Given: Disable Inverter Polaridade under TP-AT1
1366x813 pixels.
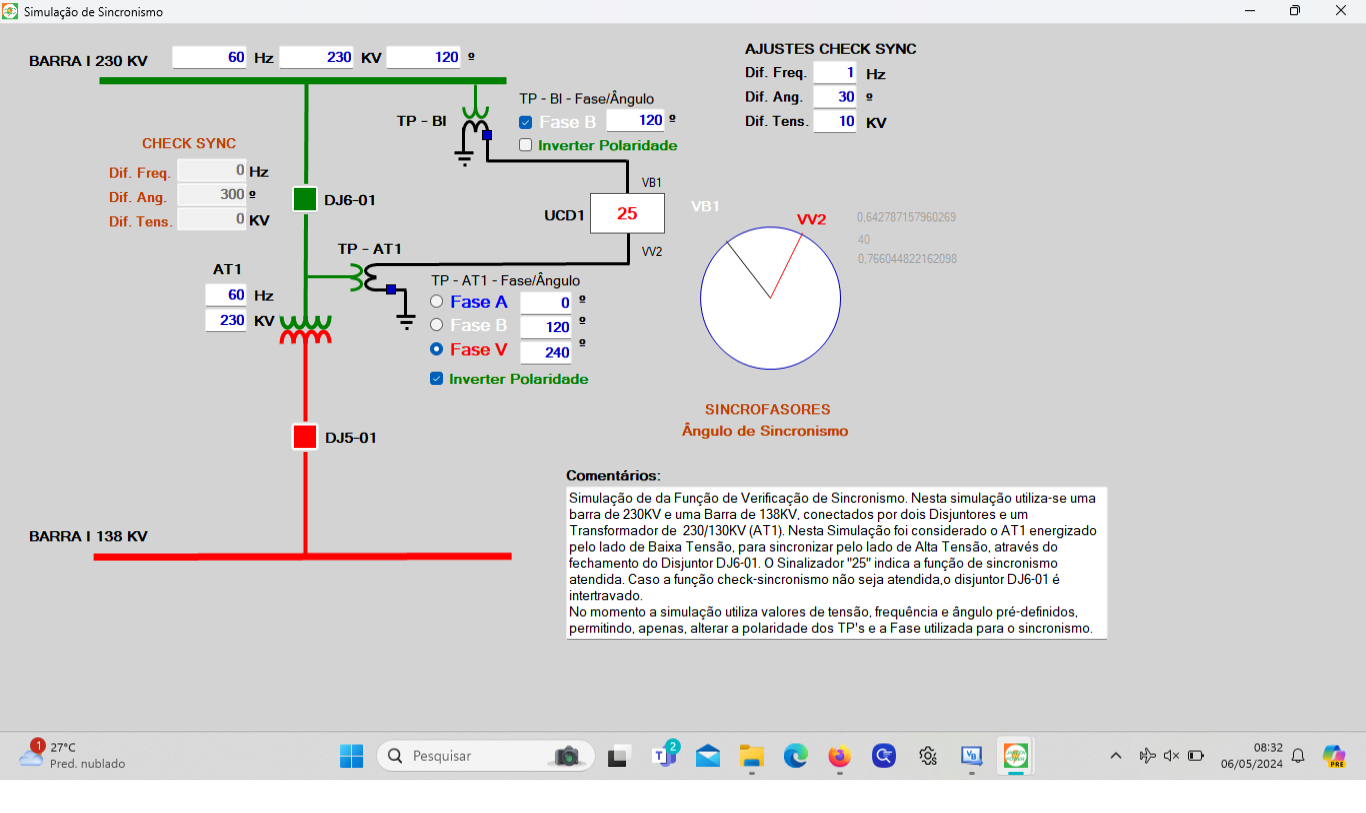Looking at the screenshot, I should tap(436, 379).
